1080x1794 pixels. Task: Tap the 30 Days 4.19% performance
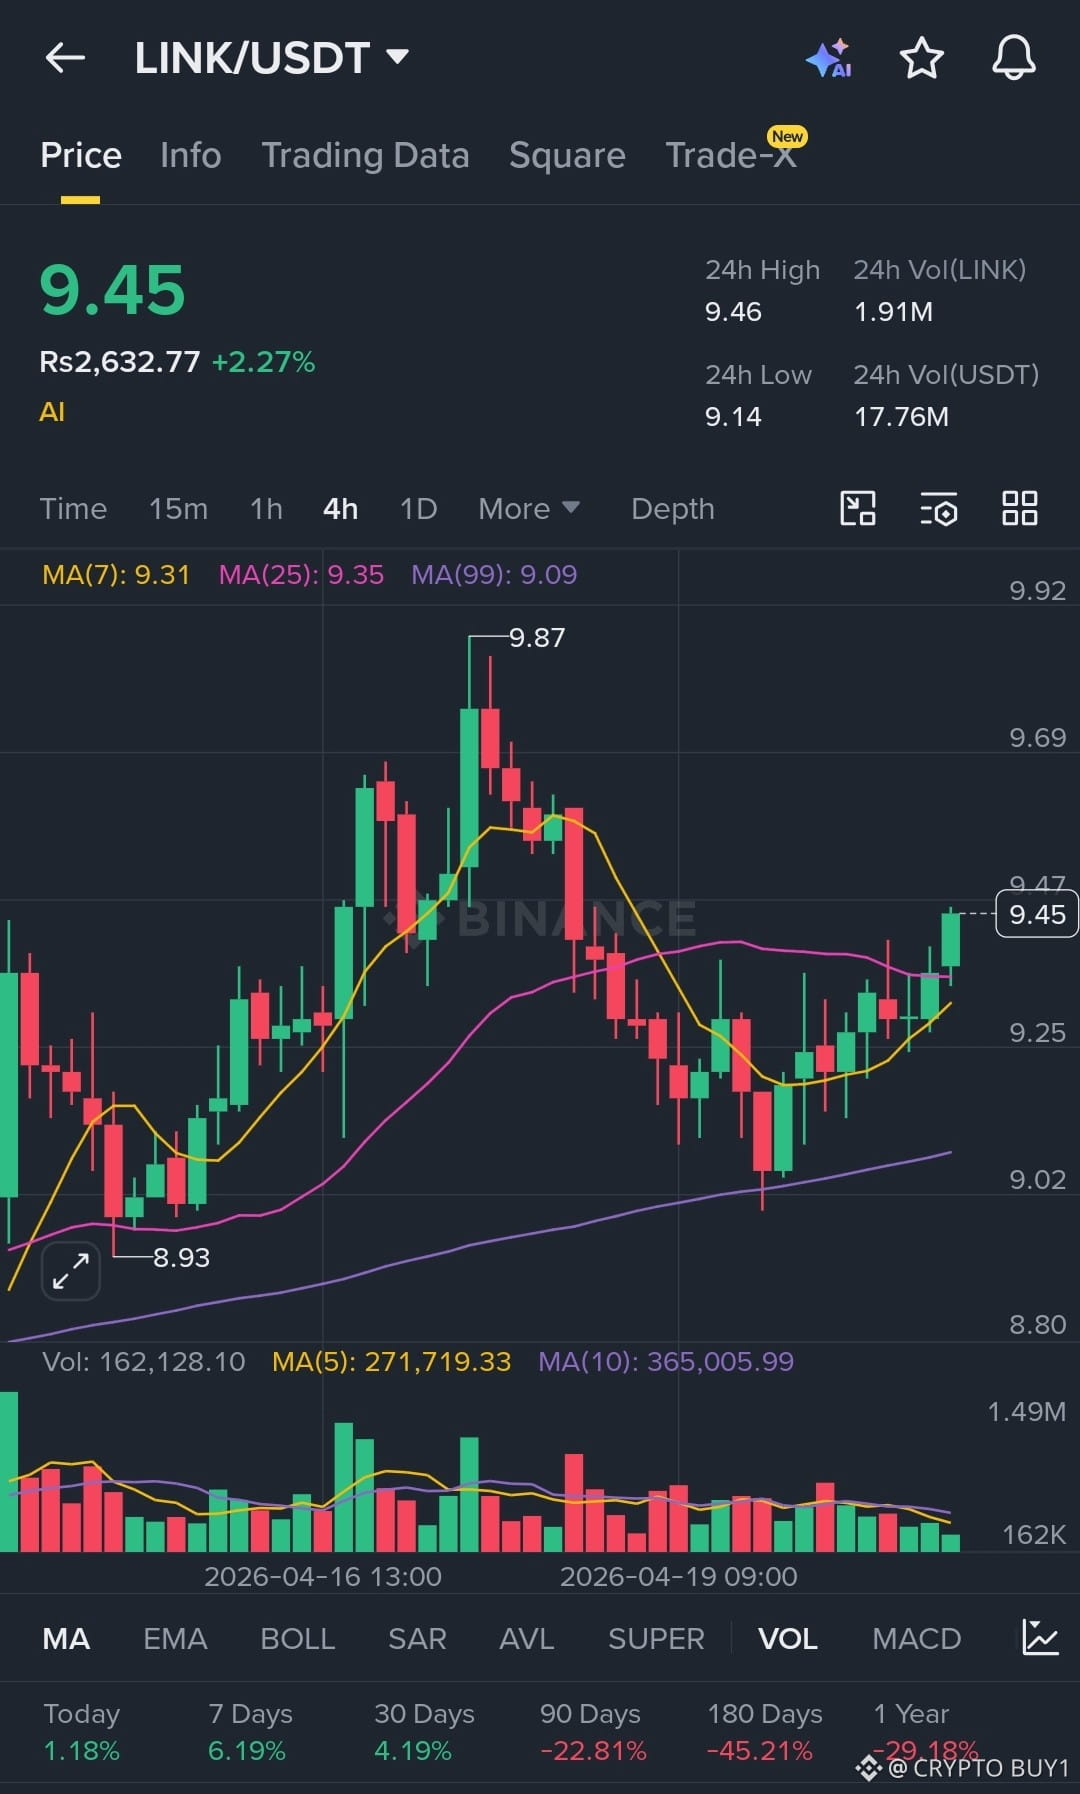click(x=424, y=1732)
